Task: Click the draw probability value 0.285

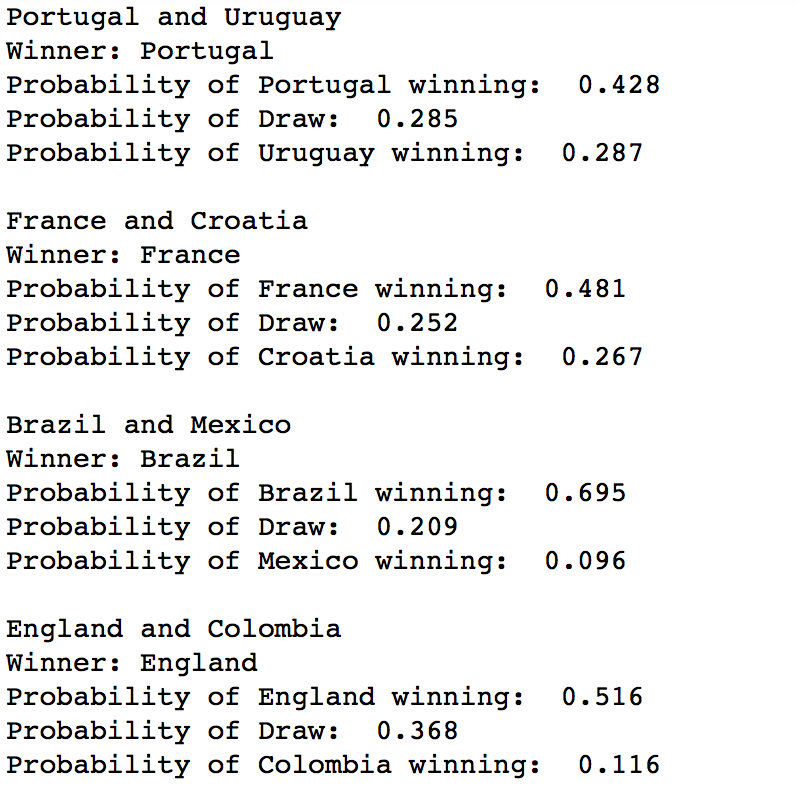Action: pos(417,119)
